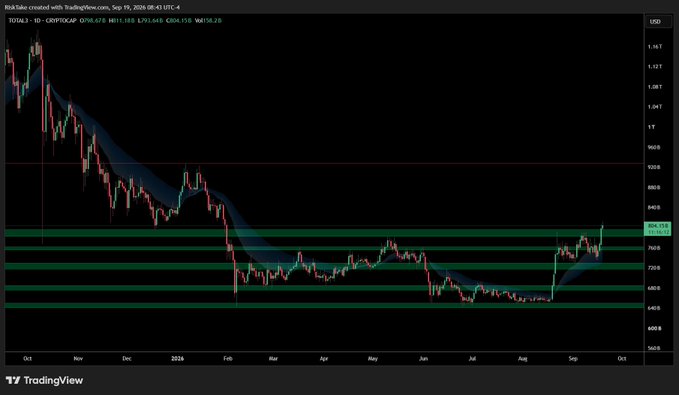The width and height of the screenshot is (679, 395).
Task: Select the volume value Vol158.2B
Action: click(x=208, y=20)
